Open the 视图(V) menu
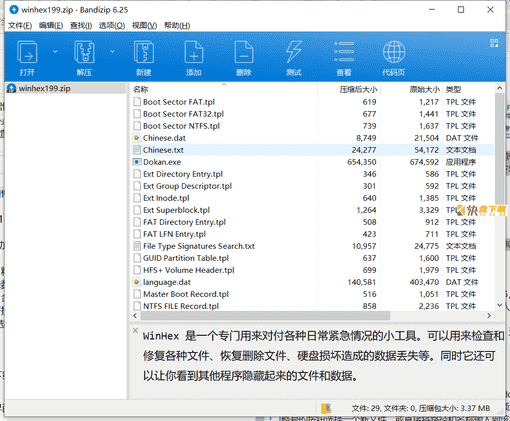The height and width of the screenshot is (421, 510). [x=144, y=25]
